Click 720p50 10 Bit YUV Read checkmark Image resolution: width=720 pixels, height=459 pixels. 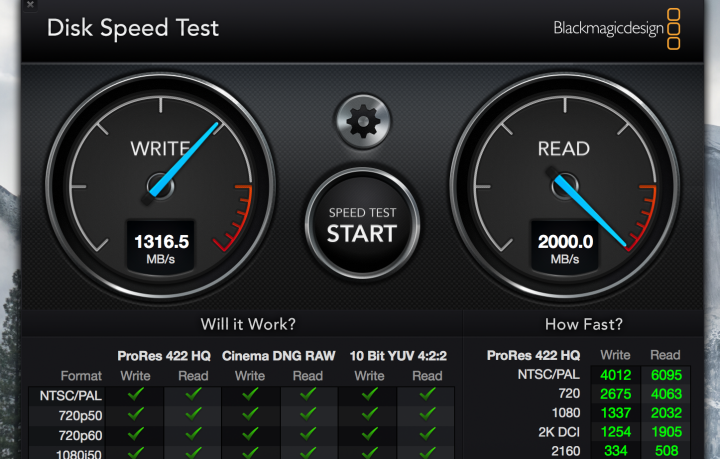pos(428,414)
